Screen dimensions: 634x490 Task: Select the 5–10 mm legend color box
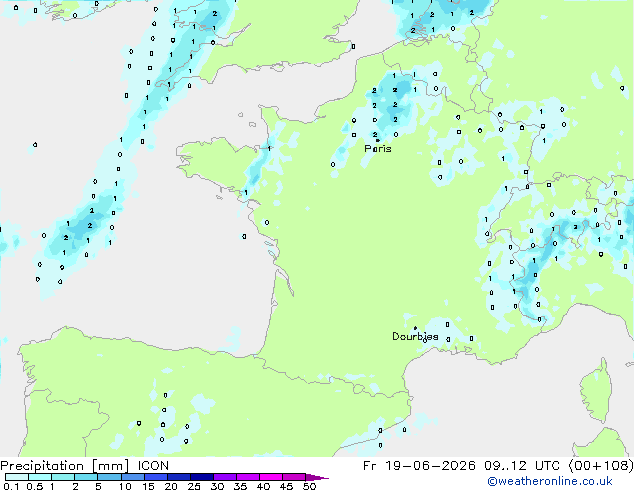tap(109, 477)
